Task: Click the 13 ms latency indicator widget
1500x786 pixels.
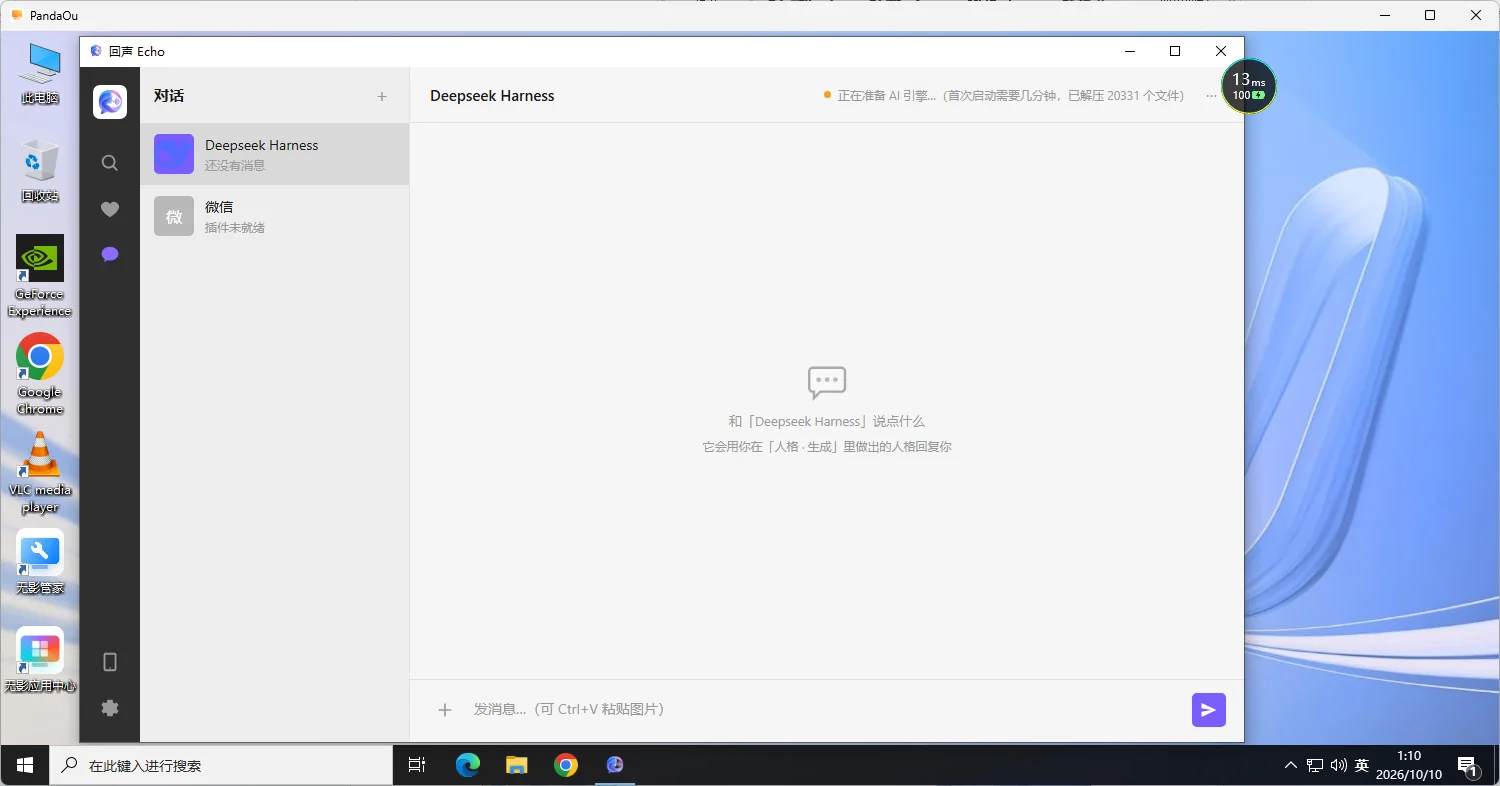Action: pos(1248,86)
